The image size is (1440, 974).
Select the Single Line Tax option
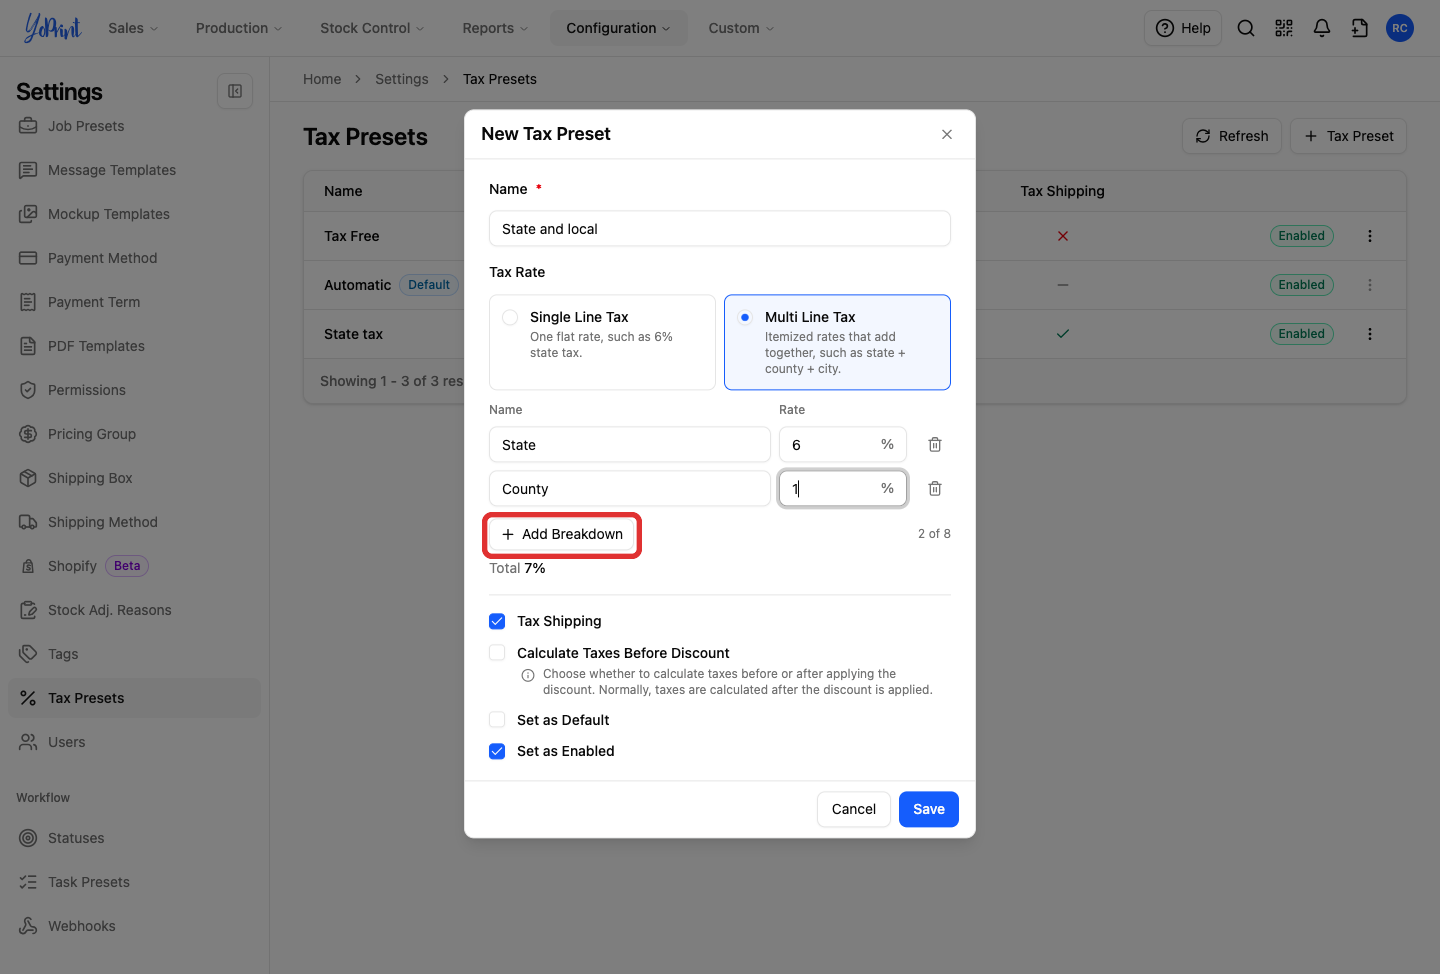point(602,342)
